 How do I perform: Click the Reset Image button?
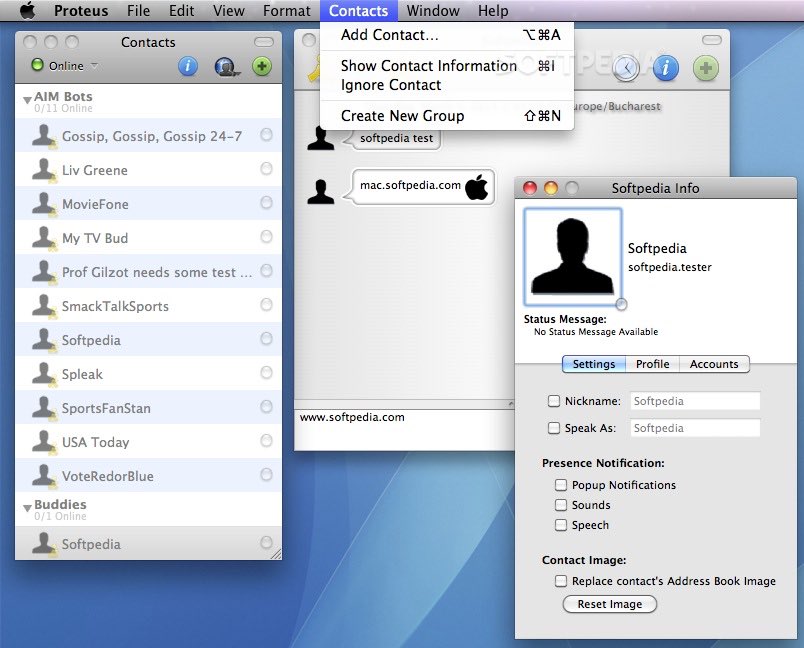click(610, 604)
